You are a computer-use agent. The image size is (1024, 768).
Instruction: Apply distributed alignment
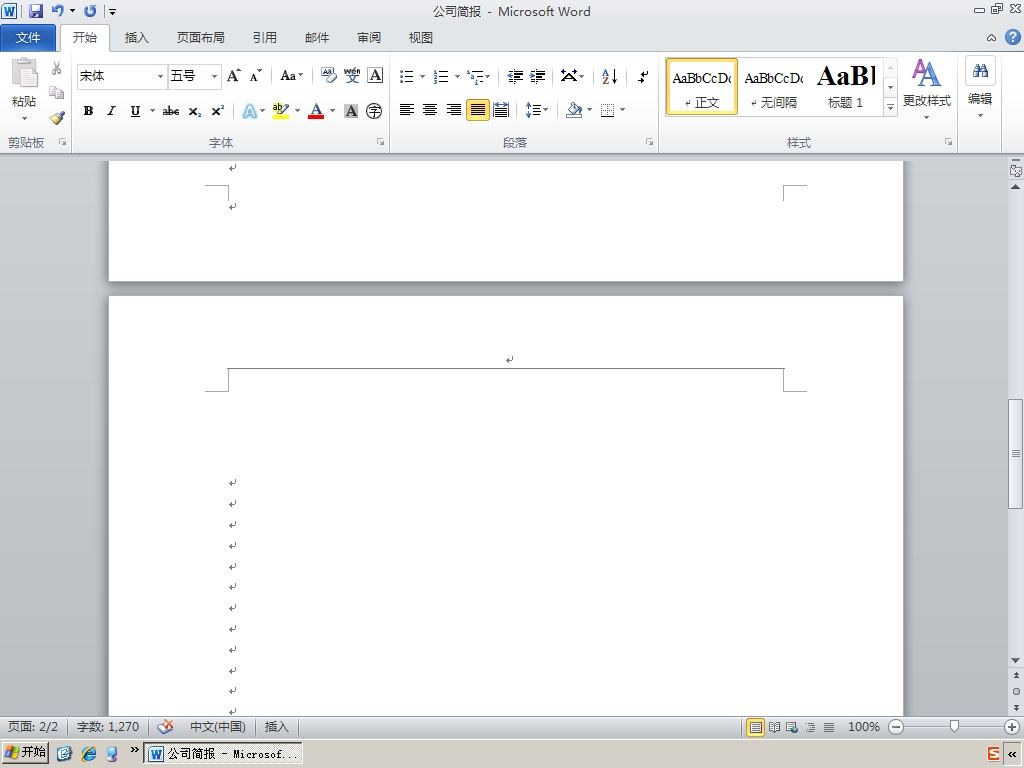coord(501,110)
